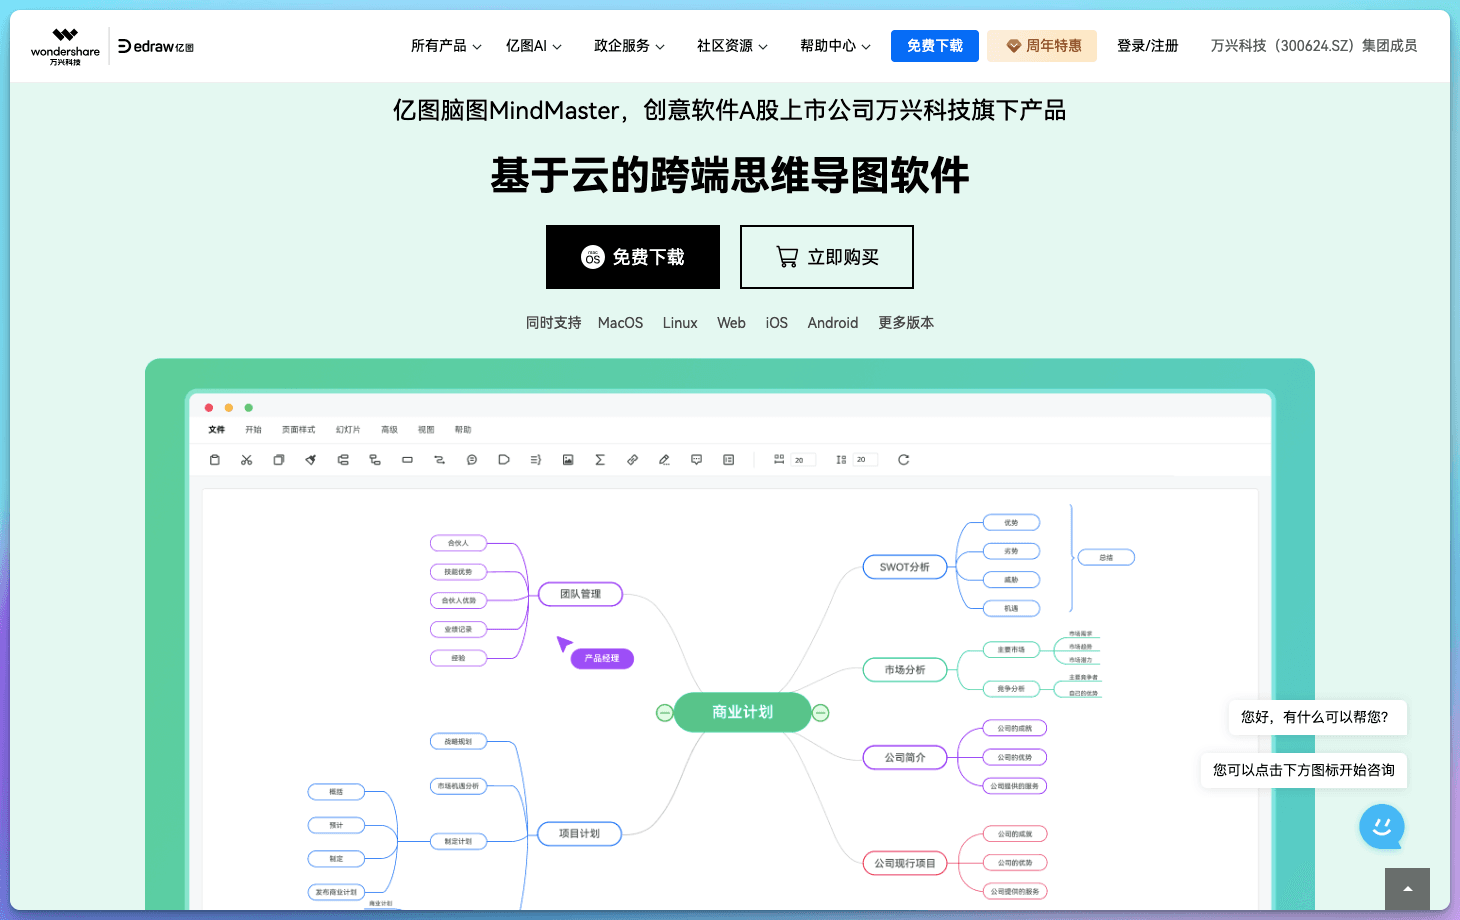This screenshot has height=920, width=1460.
Task: Expand the 所有产品 dropdown menu
Action: pos(446,46)
